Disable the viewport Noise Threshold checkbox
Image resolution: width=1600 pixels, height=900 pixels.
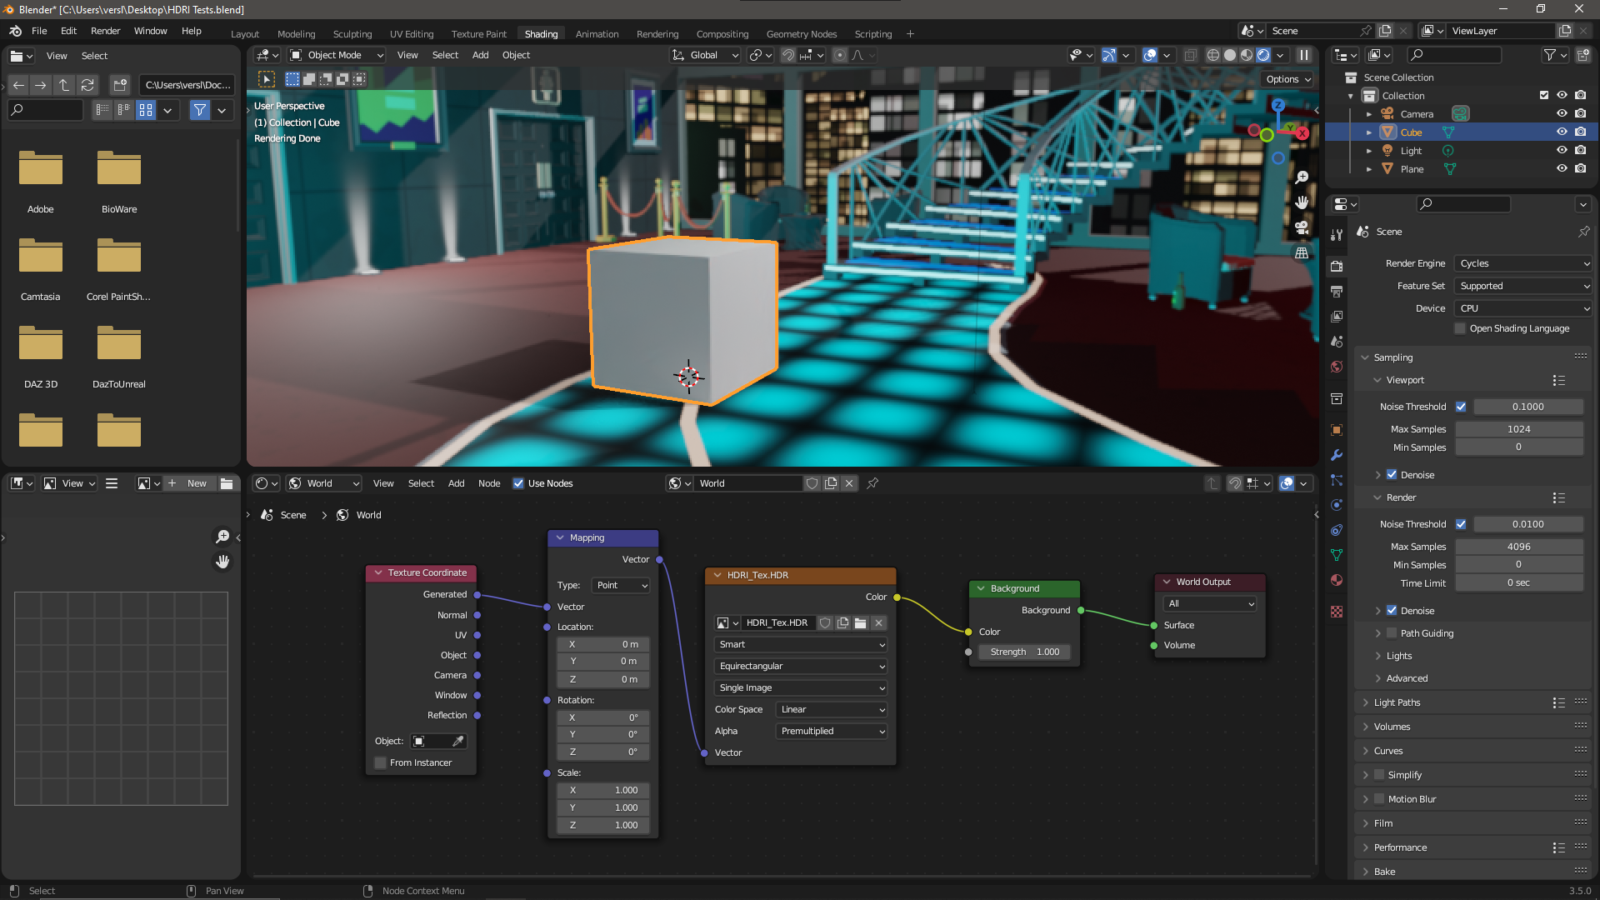pyautogui.click(x=1461, y=406)
